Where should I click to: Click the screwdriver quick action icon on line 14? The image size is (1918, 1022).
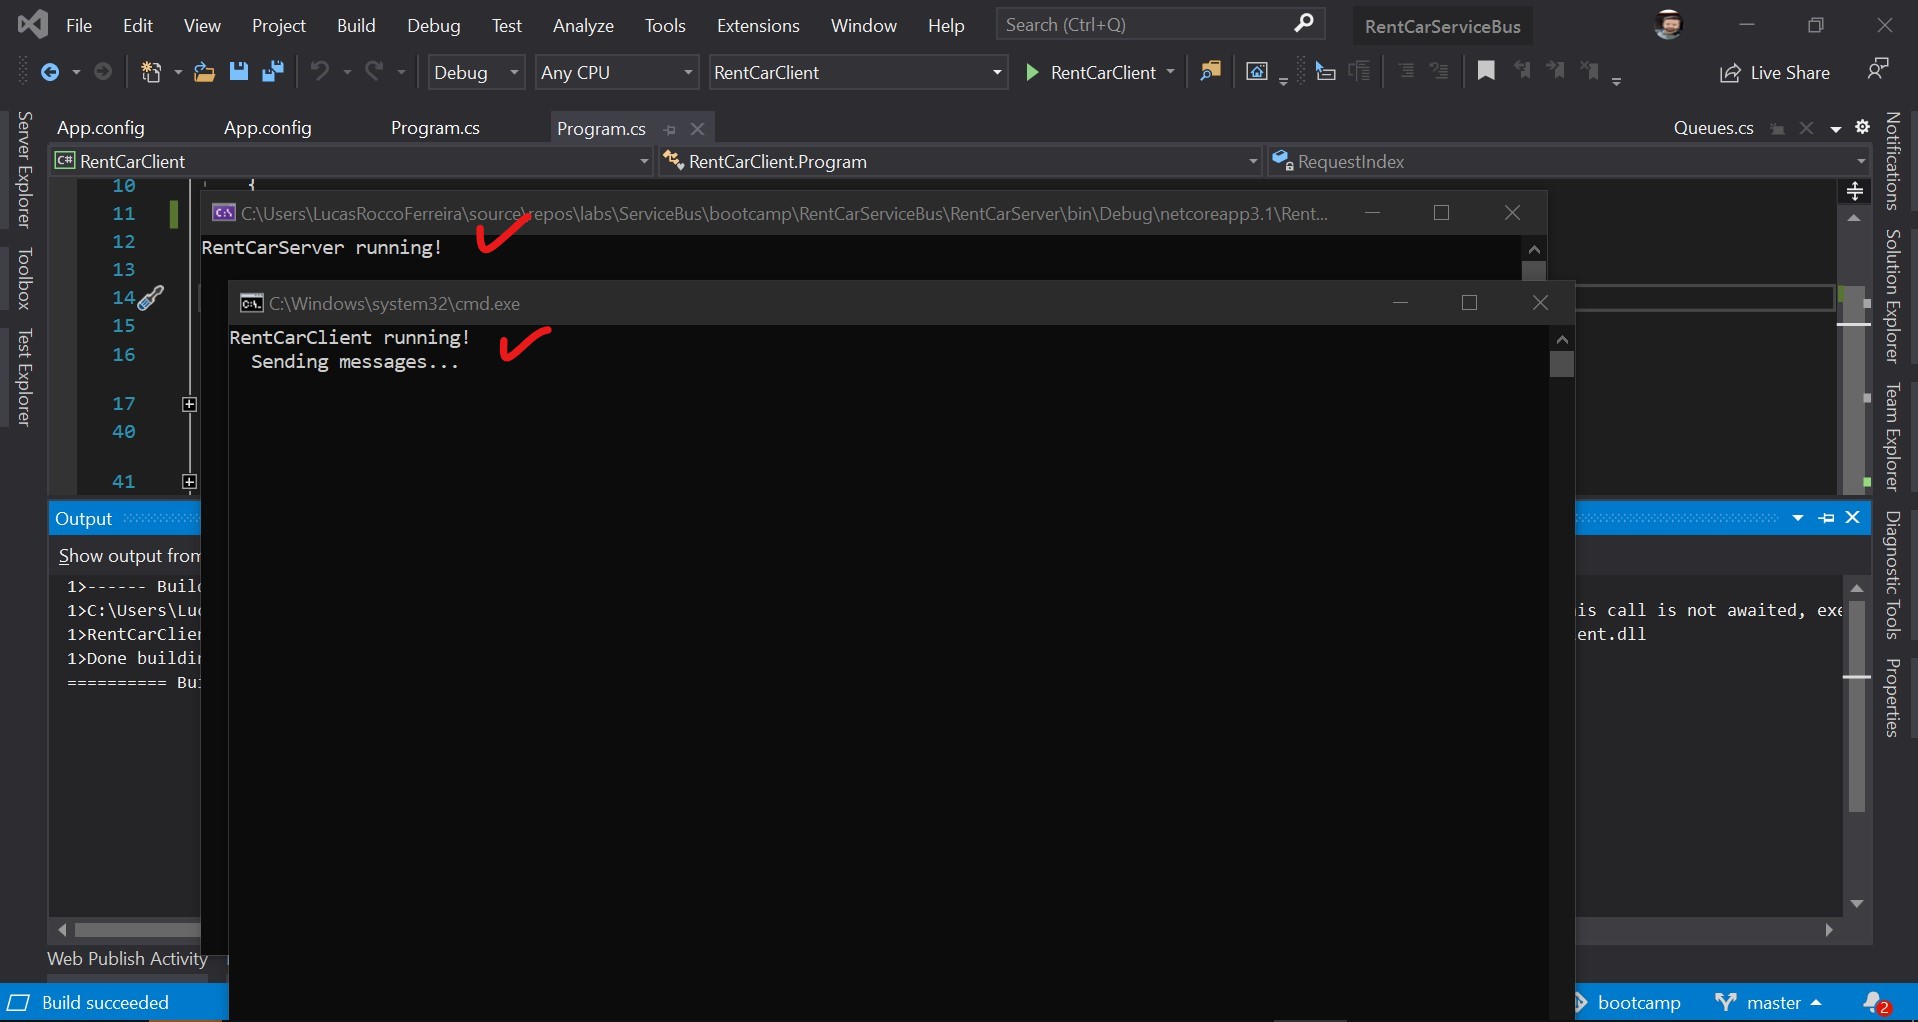[151, 297]
